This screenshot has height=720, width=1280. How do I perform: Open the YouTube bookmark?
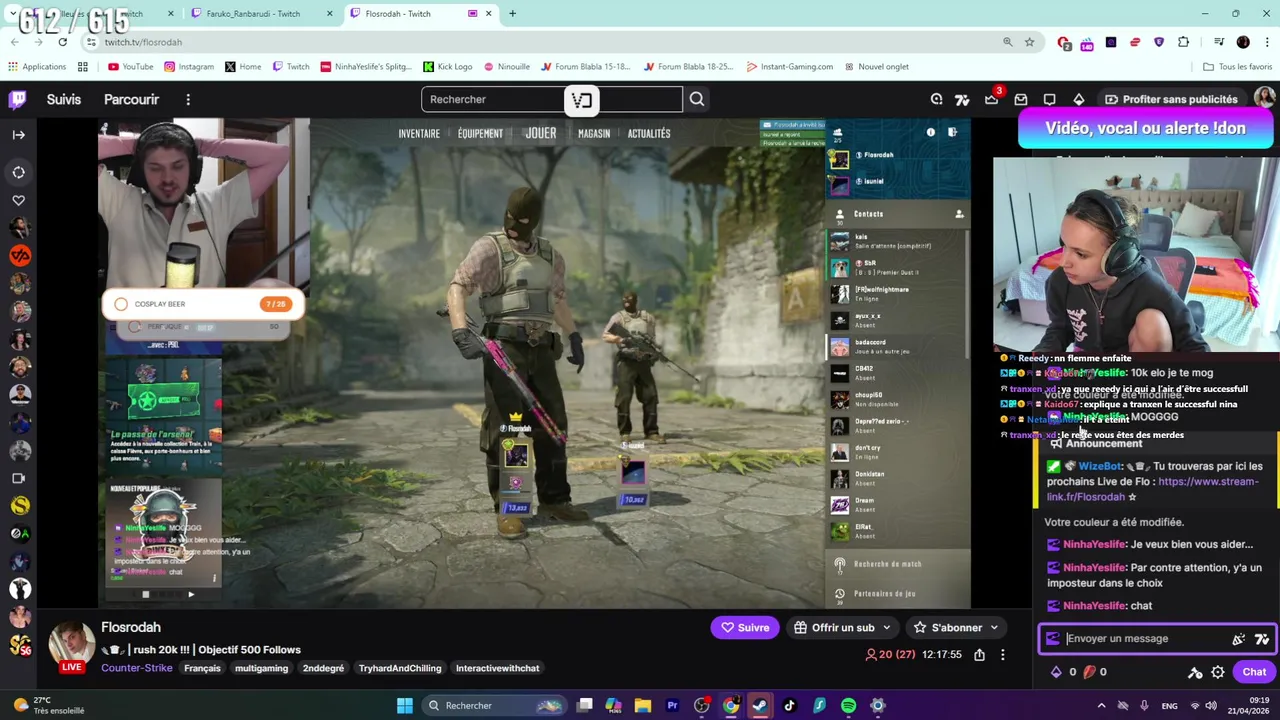click(130, 66)
